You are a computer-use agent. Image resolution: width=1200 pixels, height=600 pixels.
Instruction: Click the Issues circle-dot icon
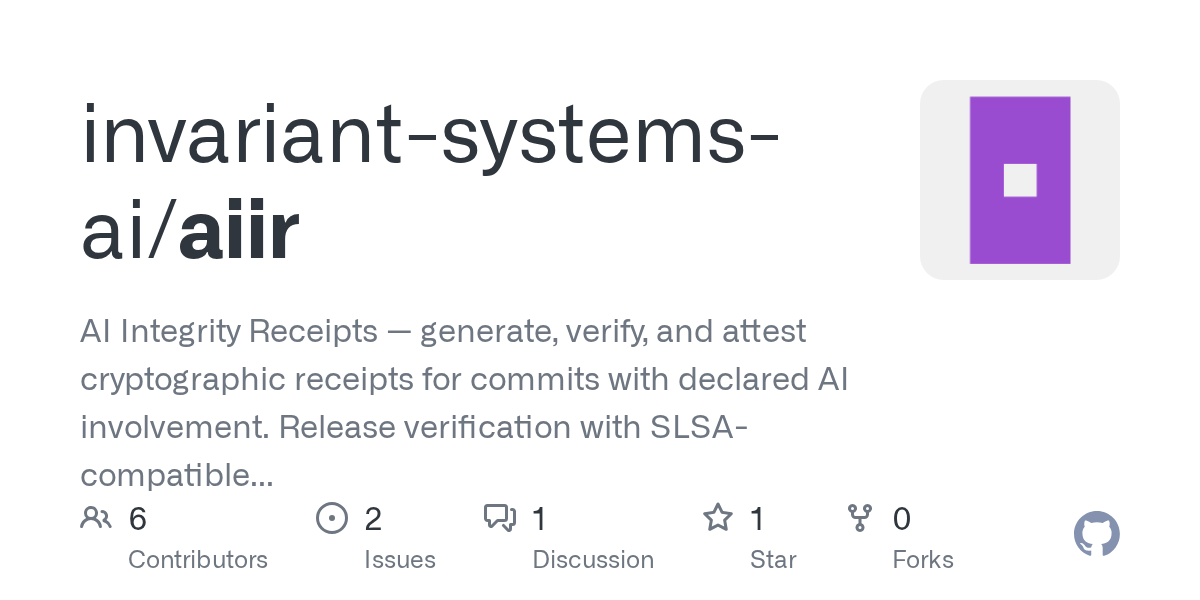click(331, 518)
